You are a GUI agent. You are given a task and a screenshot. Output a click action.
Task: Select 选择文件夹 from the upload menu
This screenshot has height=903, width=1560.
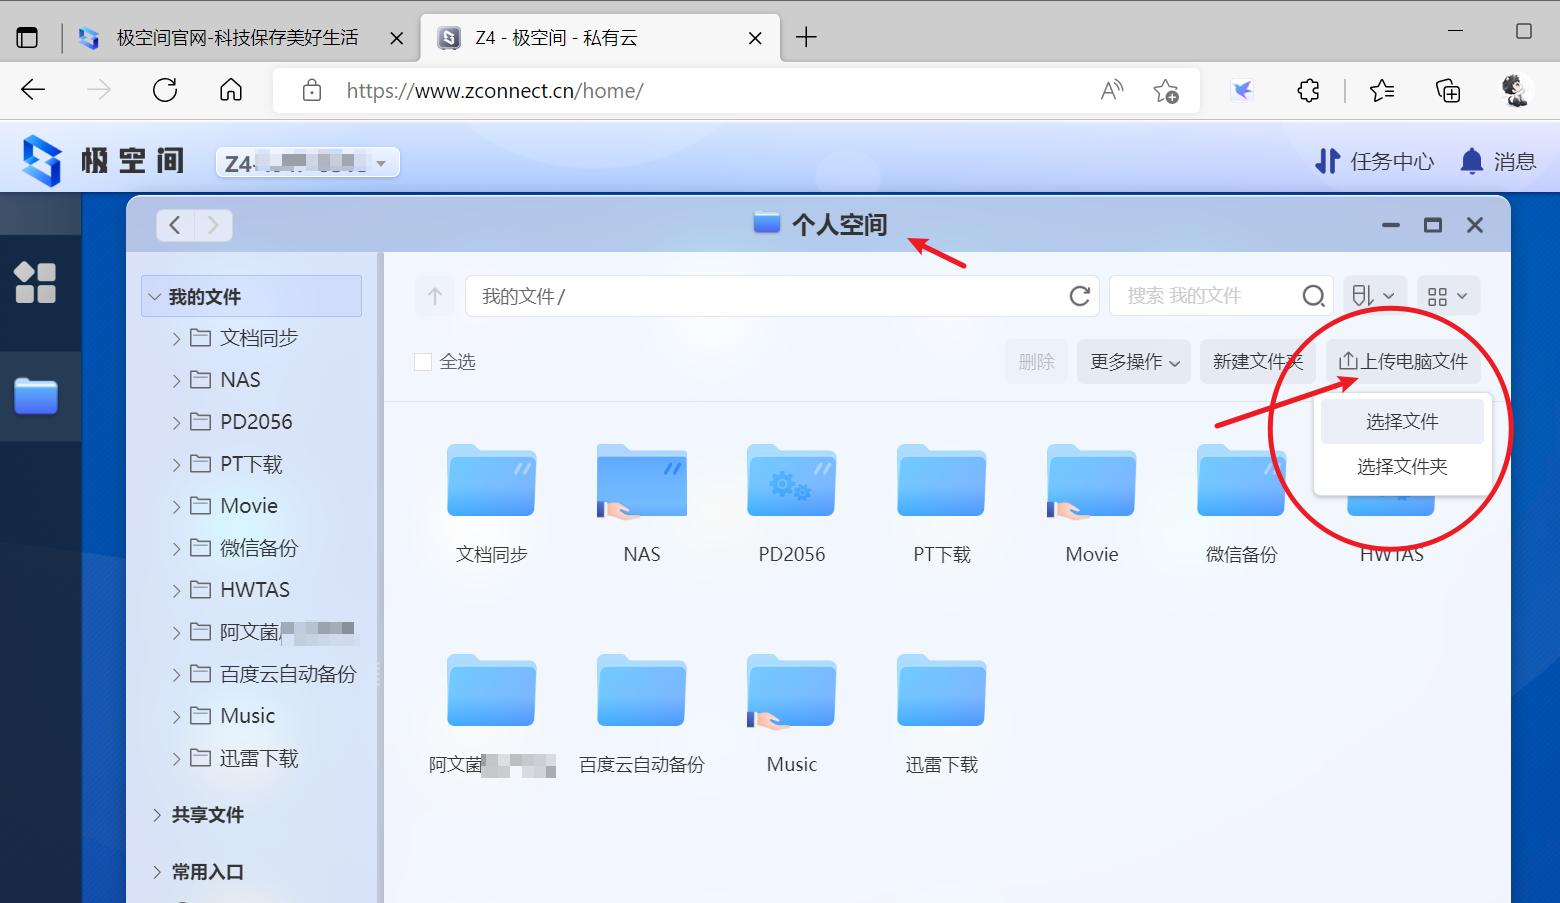click(1404, 466)
